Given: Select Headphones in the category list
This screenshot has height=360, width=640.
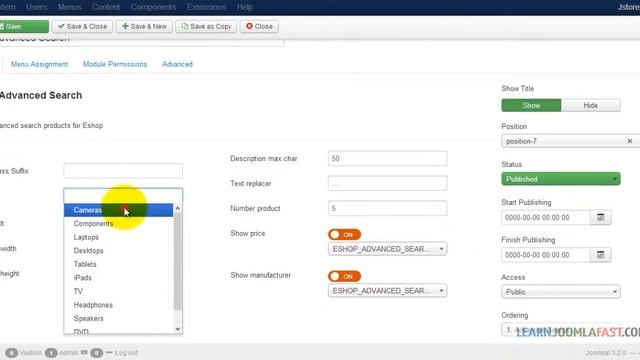Looking at the screenshot, I should pyautogui.click(x=118, y=305).
